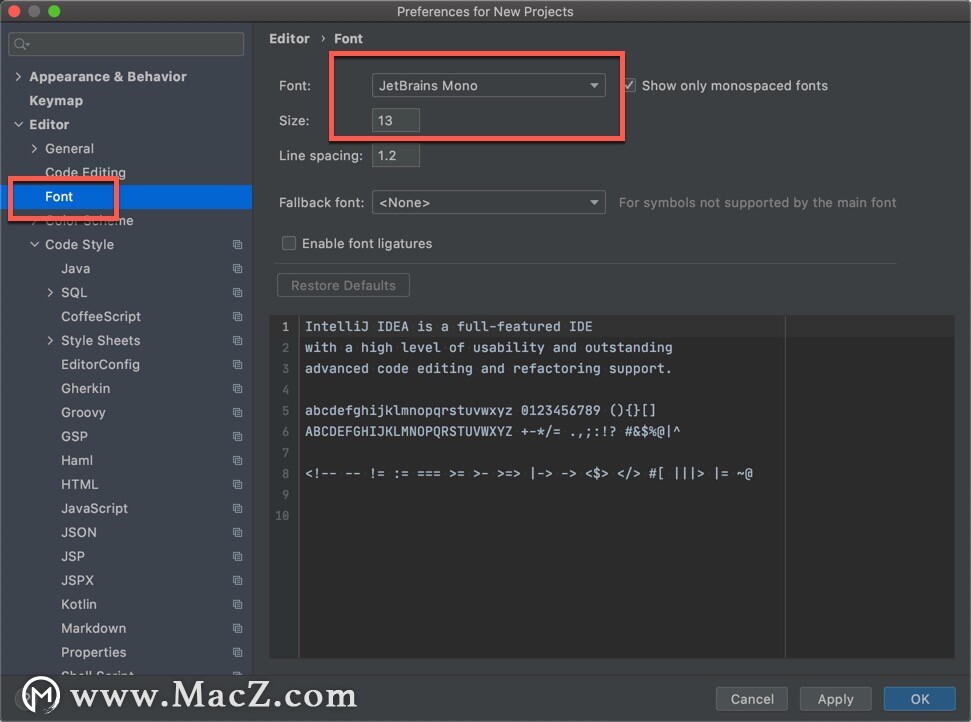Click the font Size input field
The width and height of the screenshot is (971, 722).
pos(396,120)
